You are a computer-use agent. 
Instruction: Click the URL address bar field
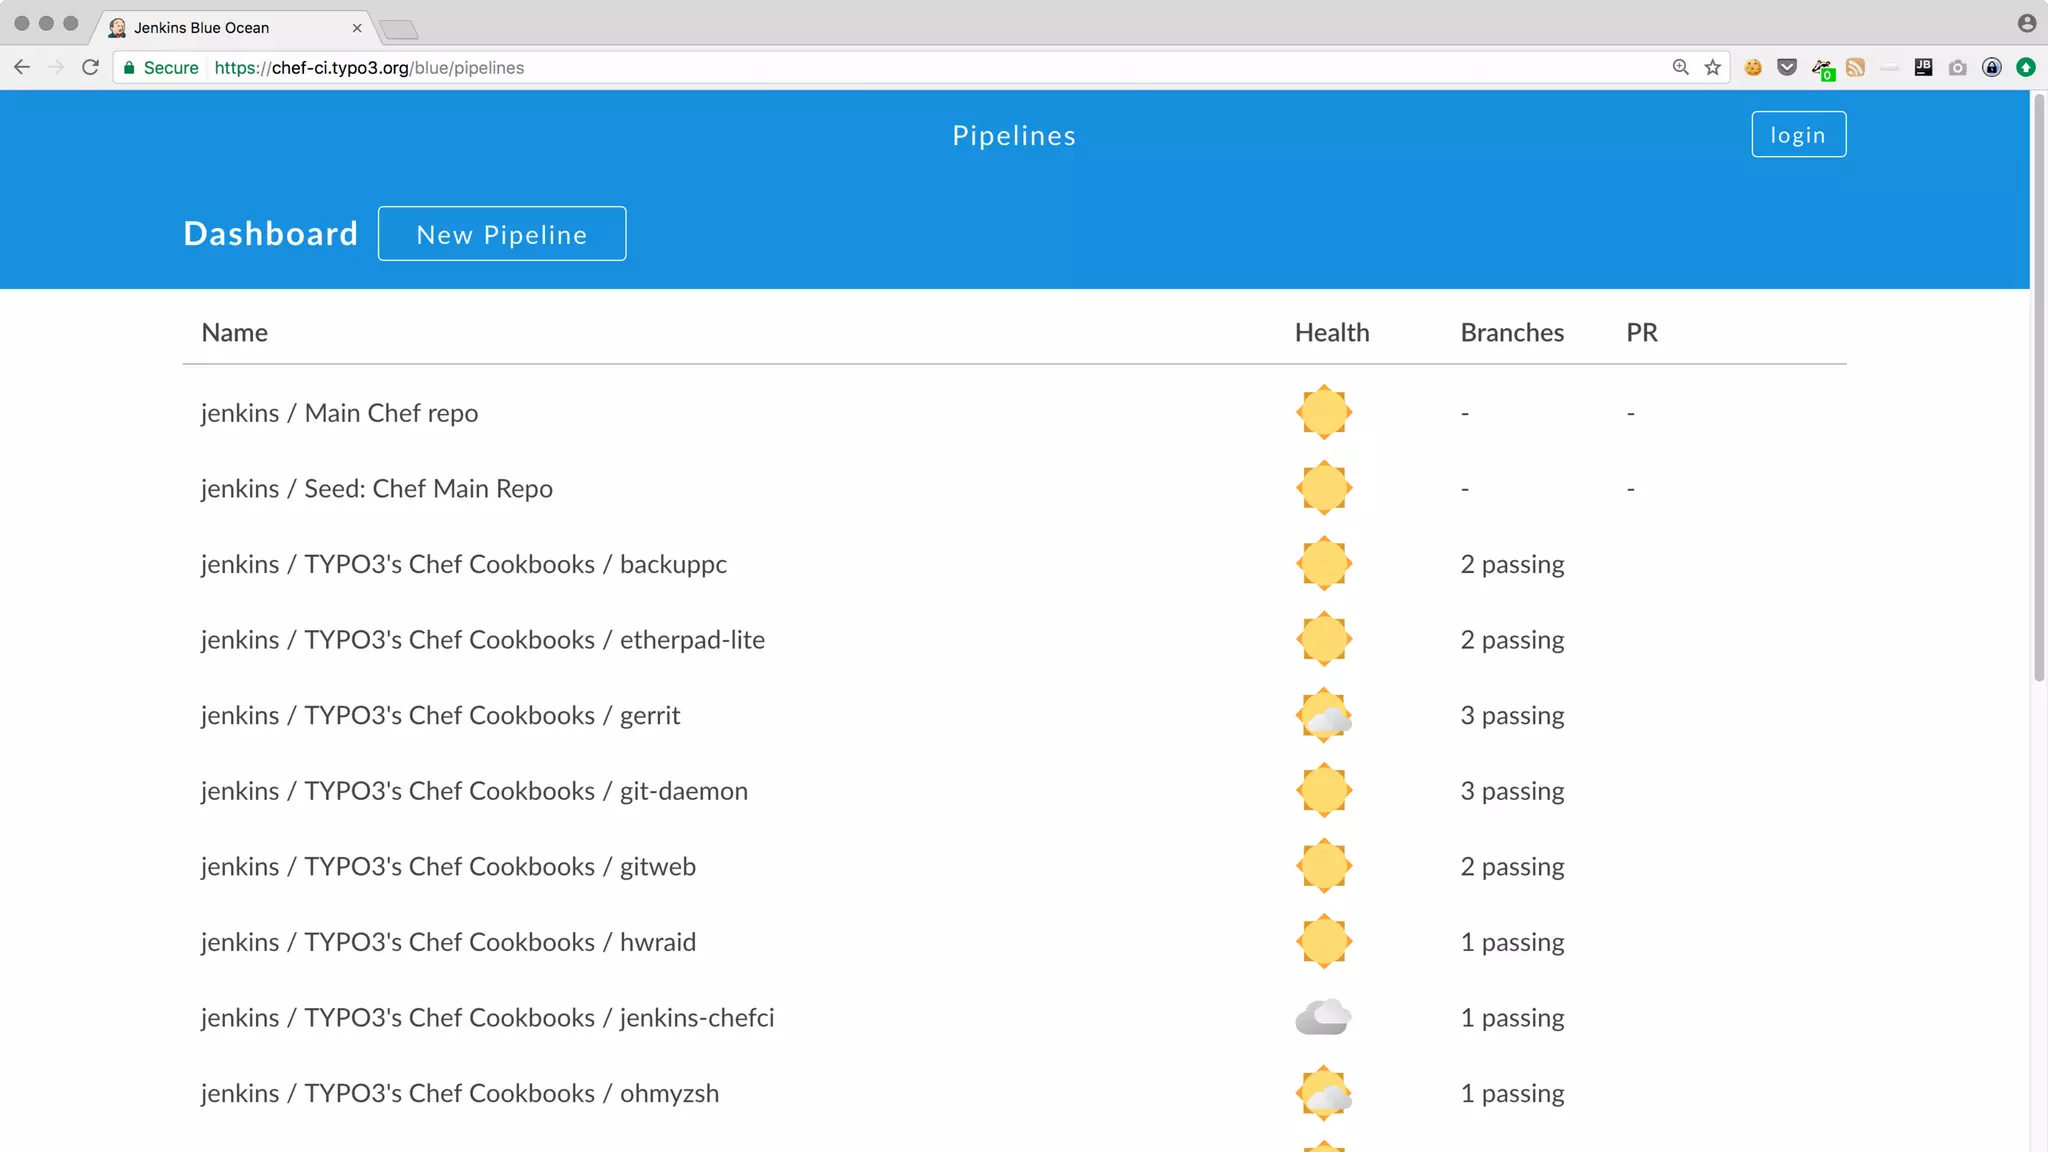point(900,67)
